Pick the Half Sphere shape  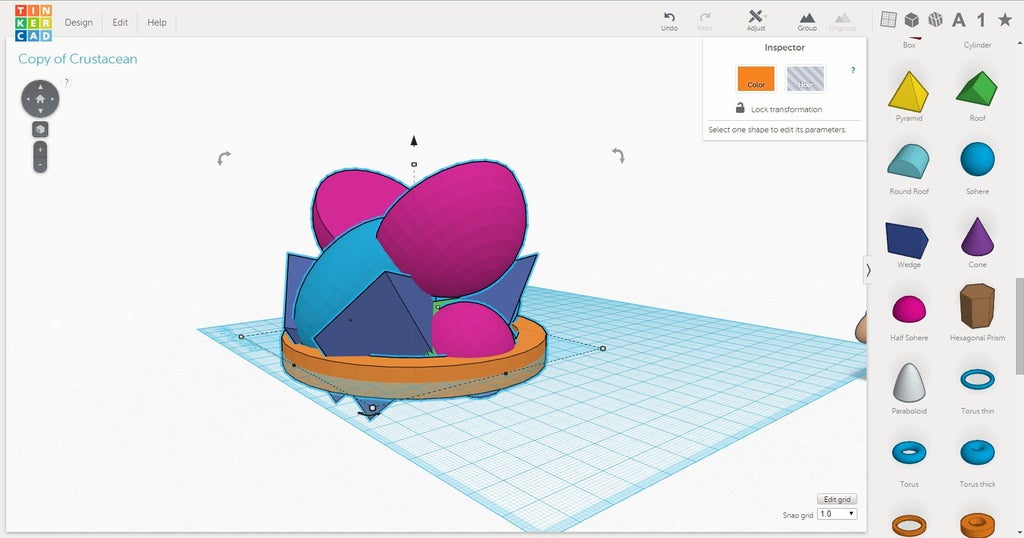pos(908,317)
